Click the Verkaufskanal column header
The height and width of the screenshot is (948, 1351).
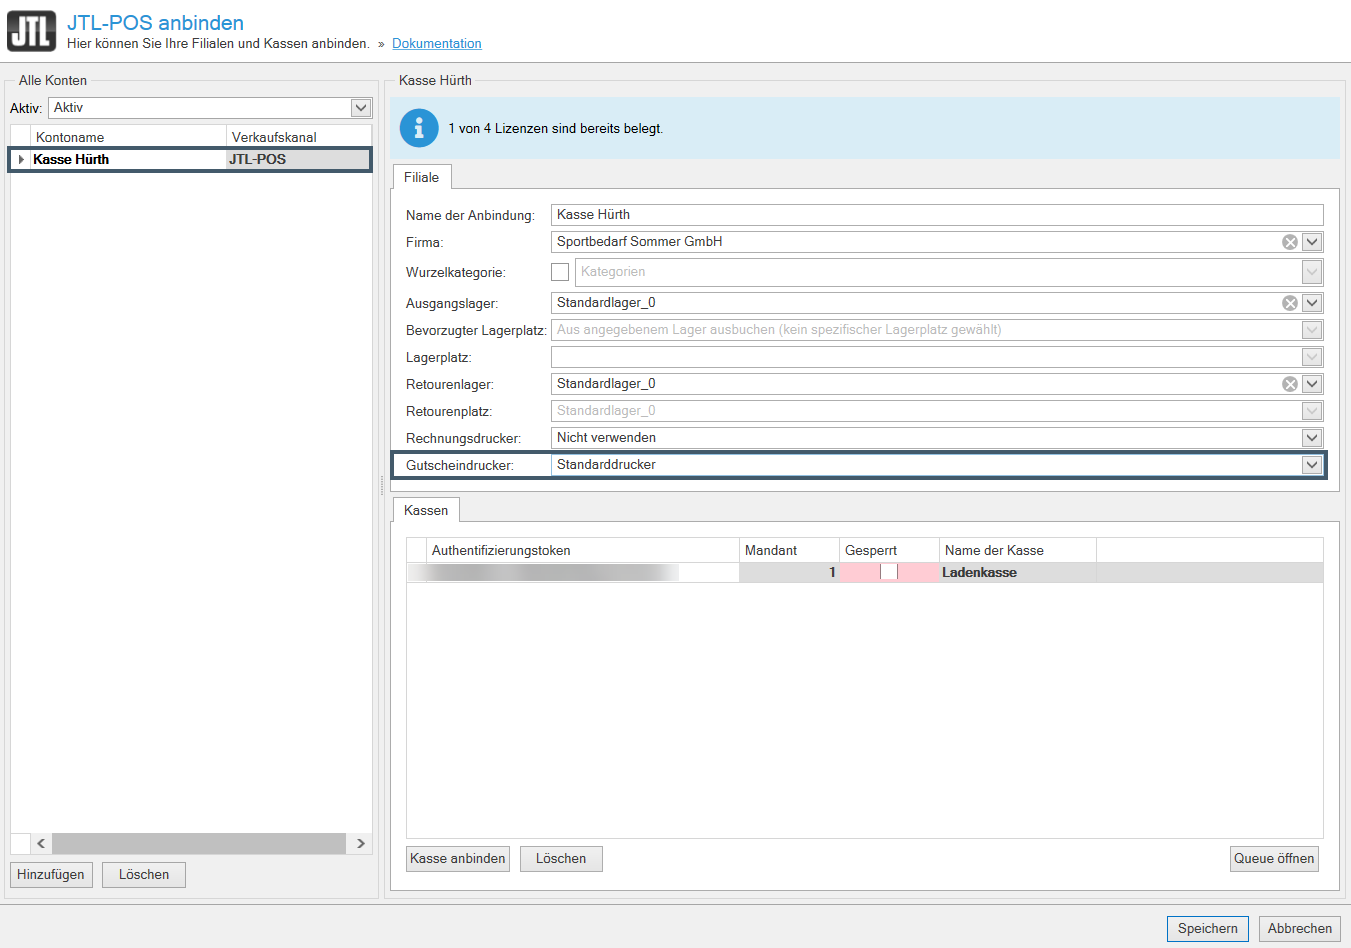click(x=299, y=137)
